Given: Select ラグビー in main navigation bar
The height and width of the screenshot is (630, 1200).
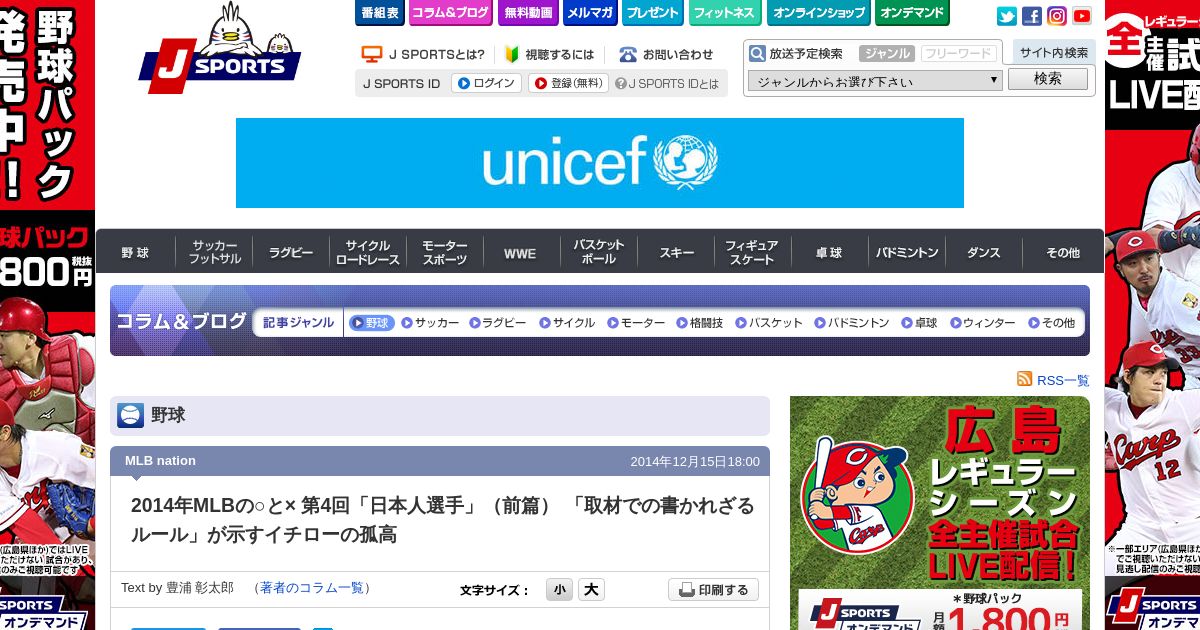Looking at the screenshot, I should pos(291,252).
